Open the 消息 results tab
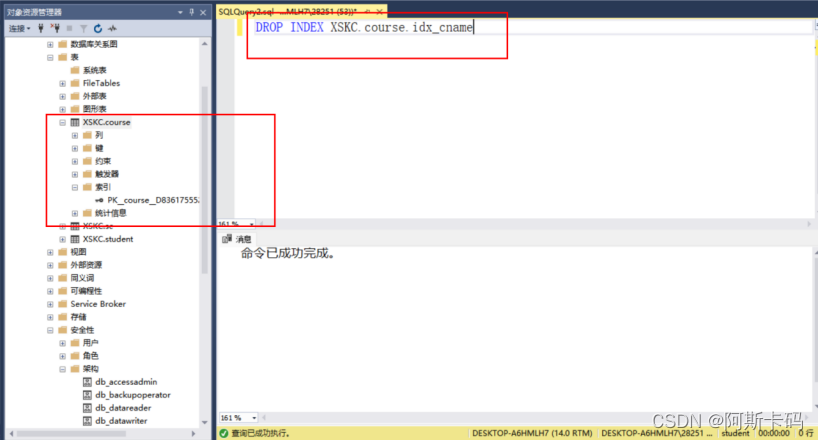Image resolution: width=818 pixels, height=440 pixels. coord(237,239)
